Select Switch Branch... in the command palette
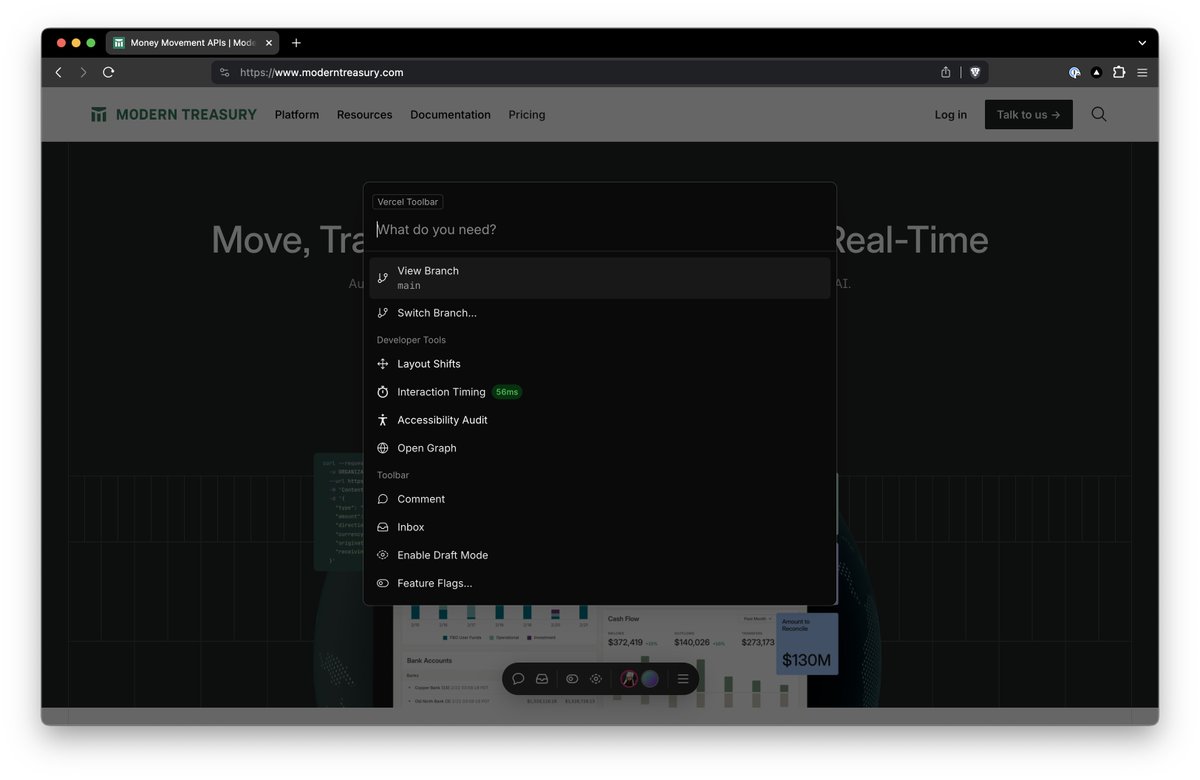This screenshot has height=780, width=1200. click(600, 313)
